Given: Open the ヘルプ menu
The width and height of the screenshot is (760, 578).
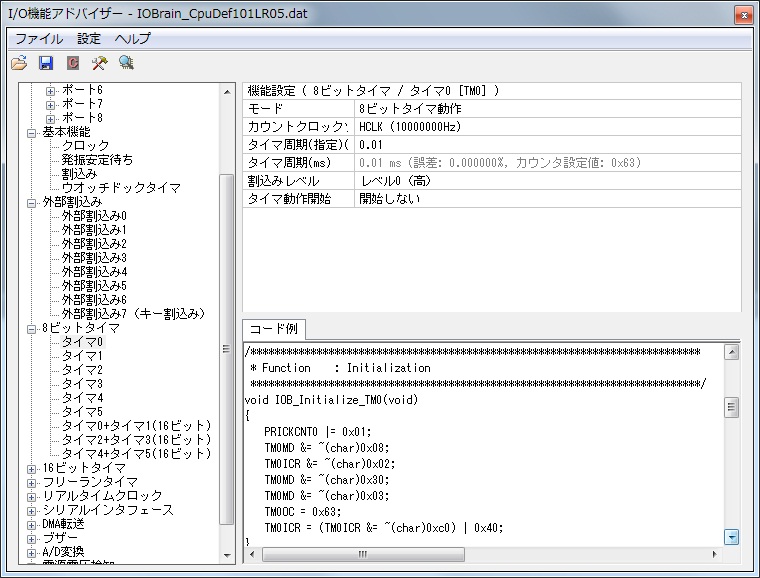Looking at the screenshot, I should pyautogui.click(x=132, y=39).
